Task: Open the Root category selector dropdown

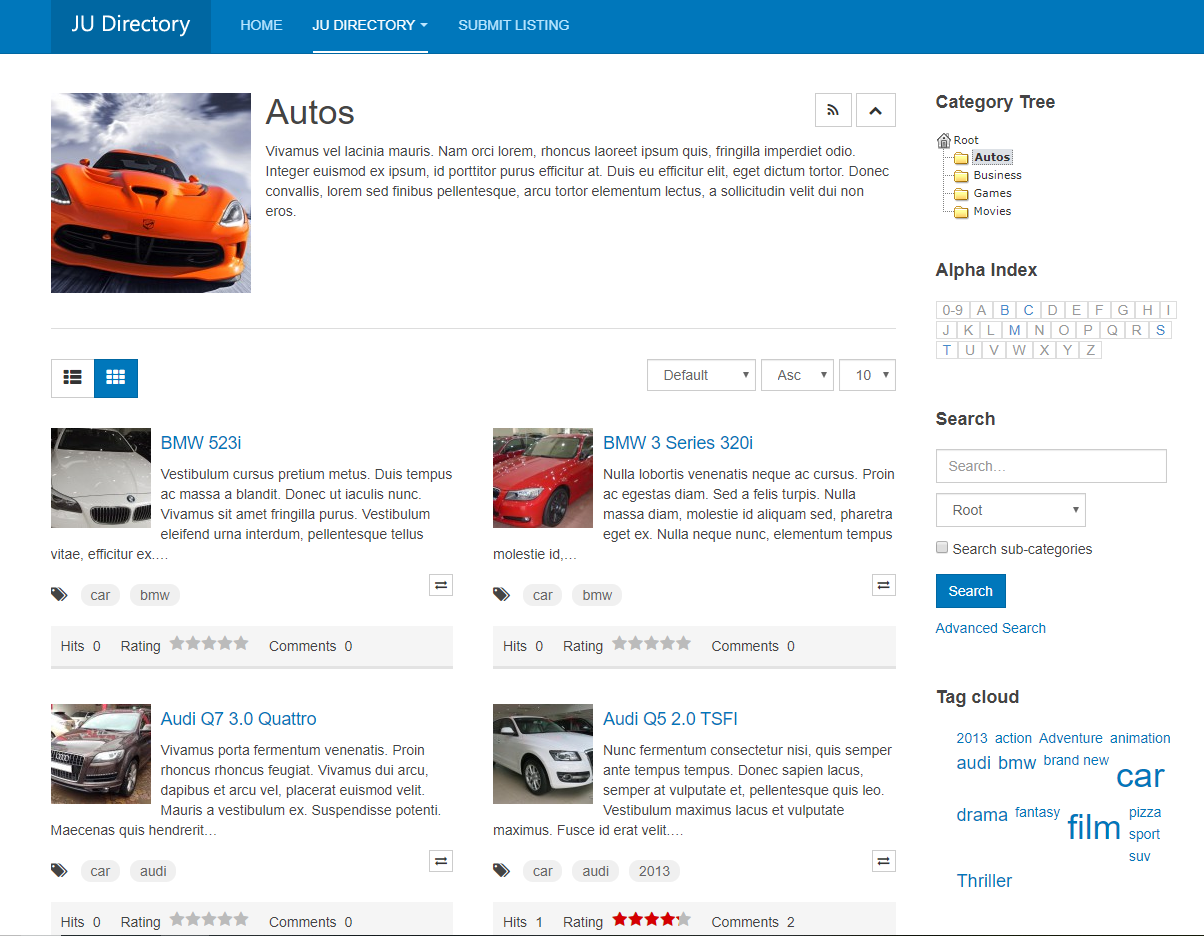Action: (x=1010, y=510)
